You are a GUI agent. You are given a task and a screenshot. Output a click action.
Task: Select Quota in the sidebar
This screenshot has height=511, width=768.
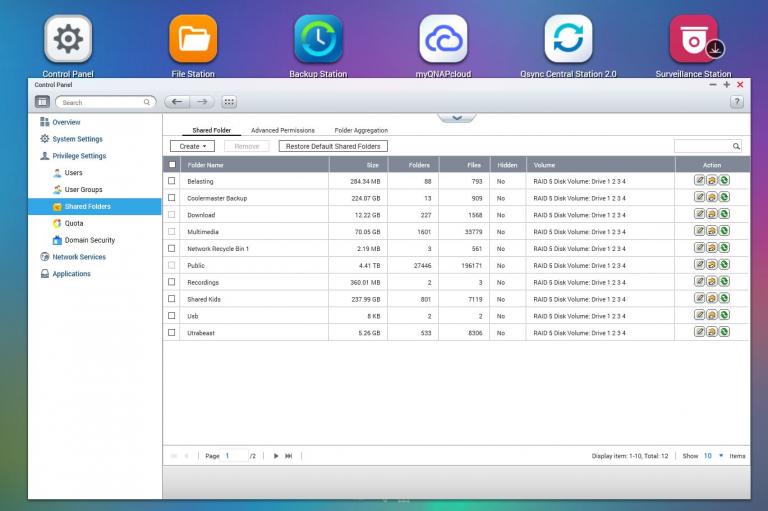pos(74,223)
